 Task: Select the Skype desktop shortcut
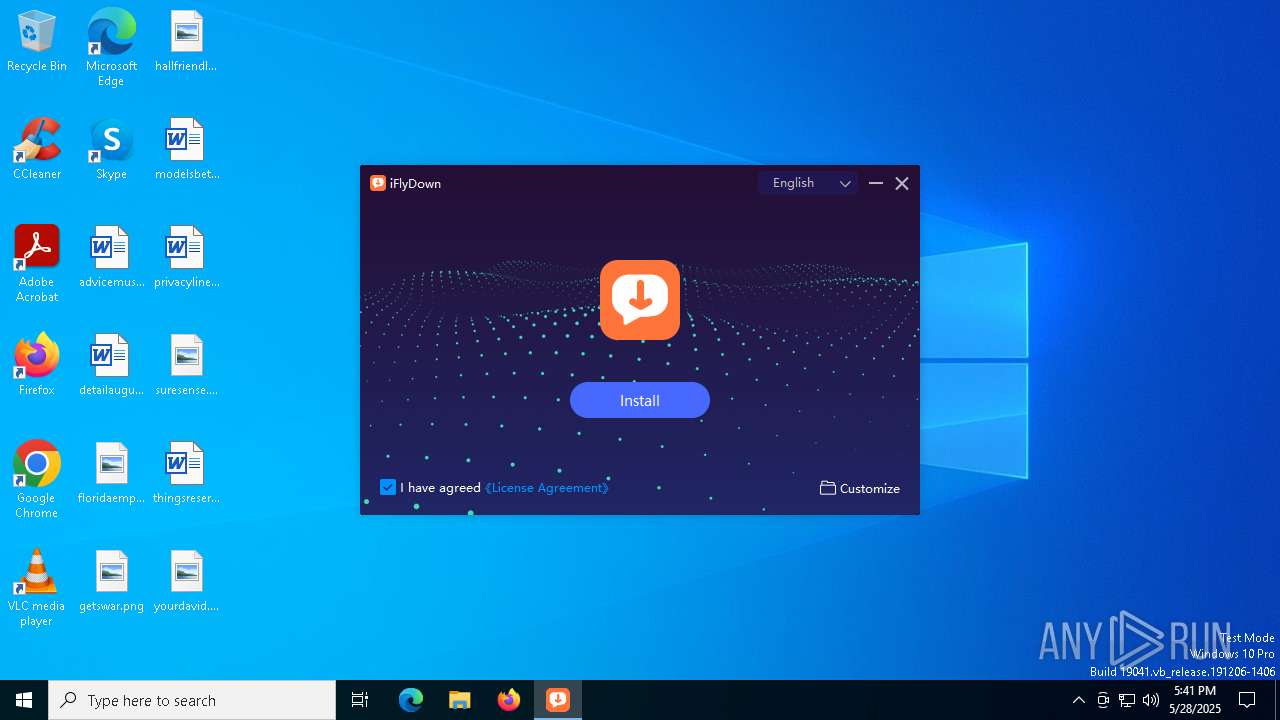pyautogui.click(x=111, y=150)
